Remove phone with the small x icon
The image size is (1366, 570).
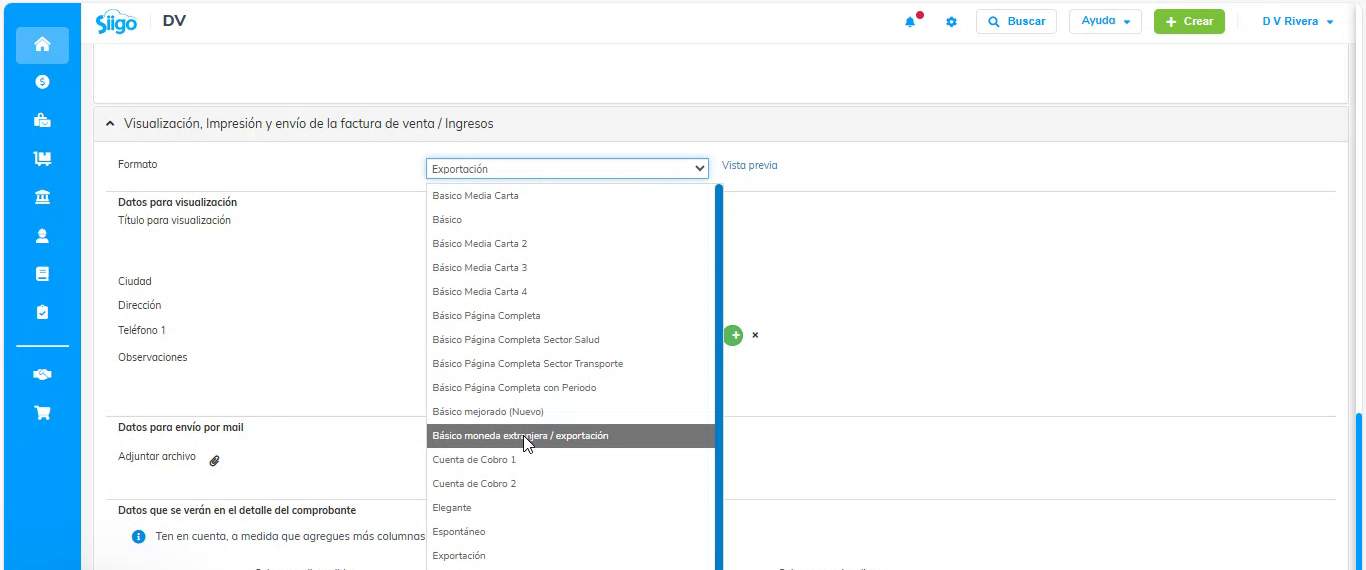[x=755, y=335]
